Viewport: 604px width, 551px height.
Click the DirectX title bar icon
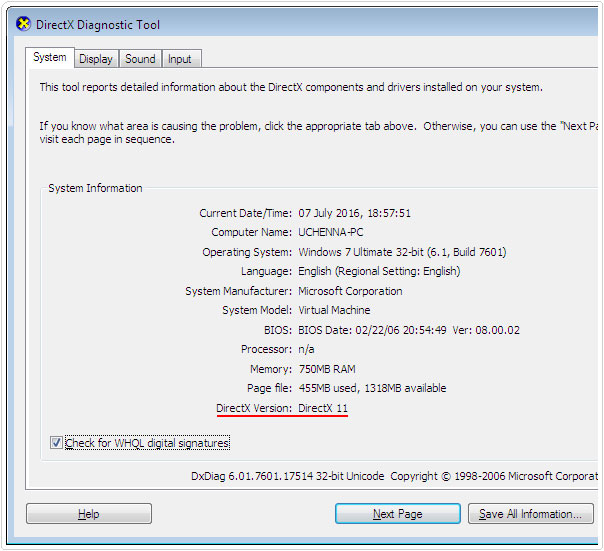[23, 24]
